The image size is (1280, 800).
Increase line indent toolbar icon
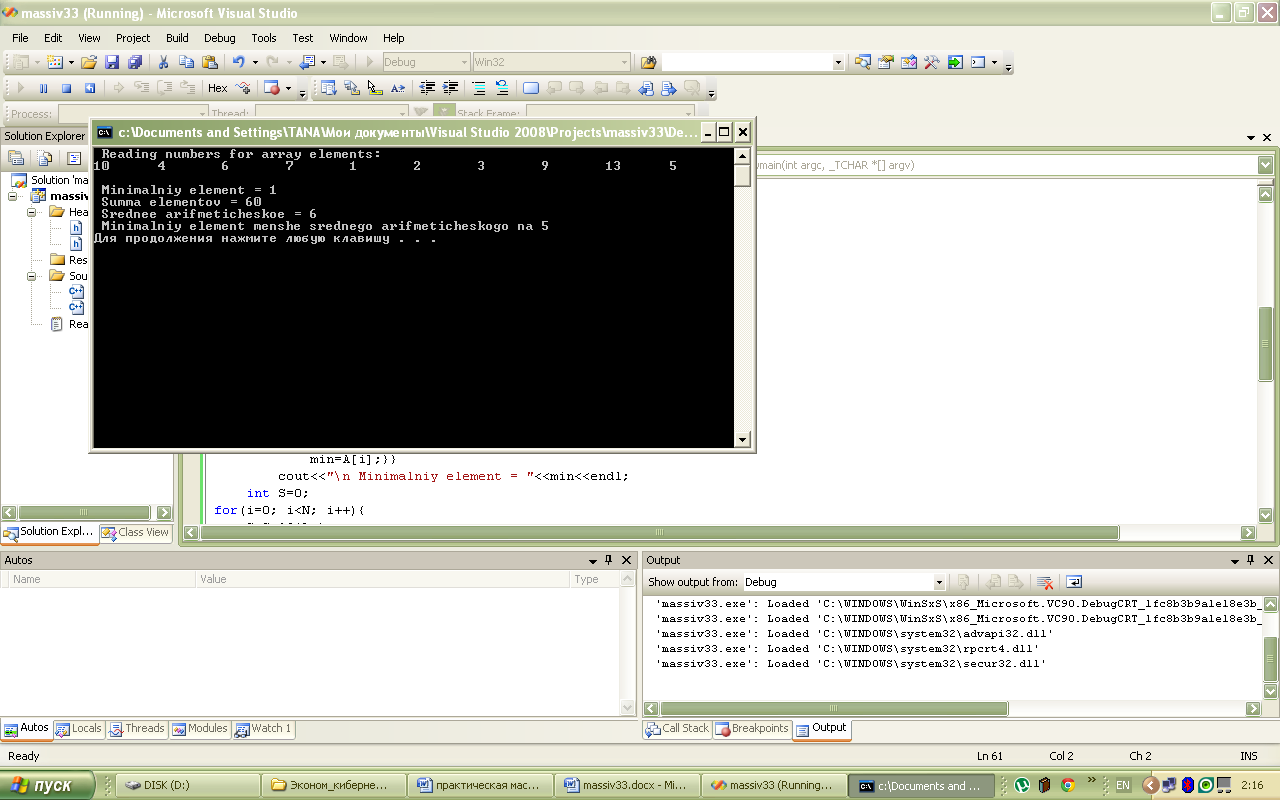click(450, 88)
